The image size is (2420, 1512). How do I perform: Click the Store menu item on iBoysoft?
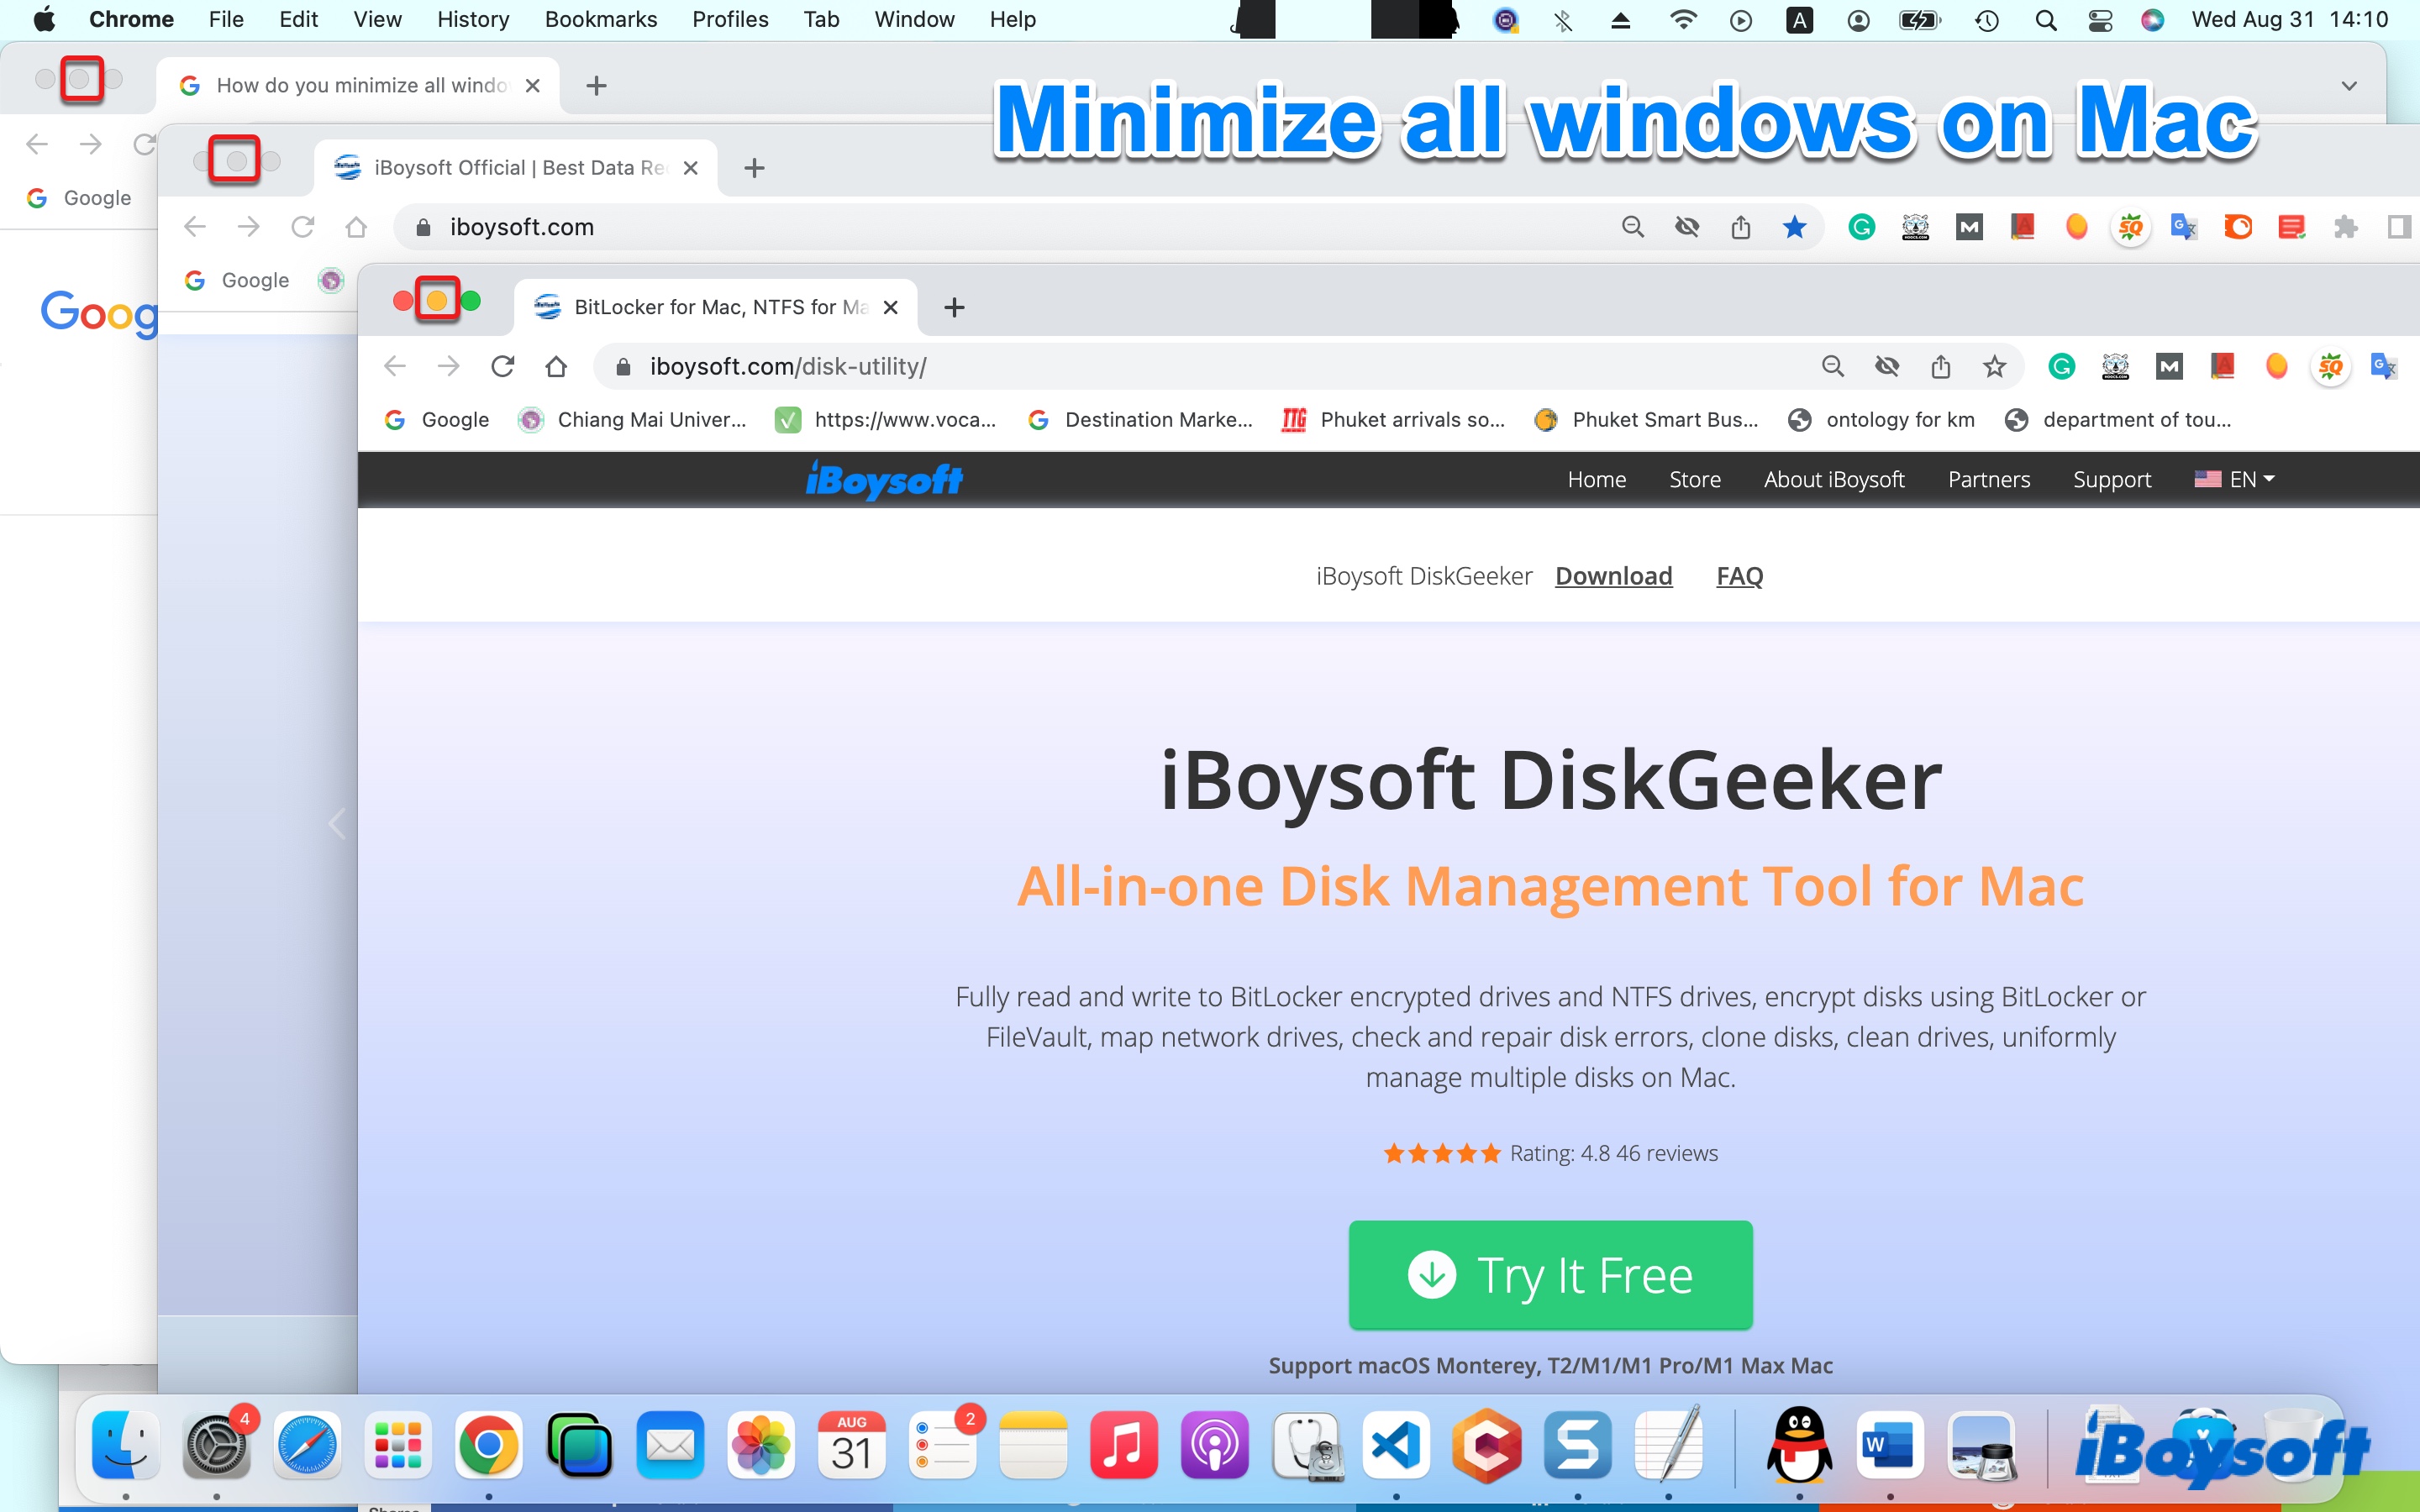click(1691, 479)
